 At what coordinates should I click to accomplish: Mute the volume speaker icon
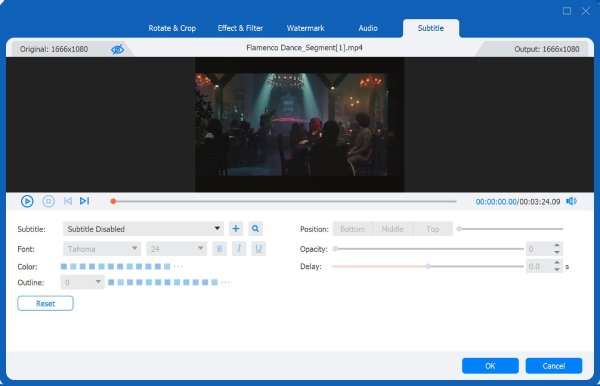[571, 201]
